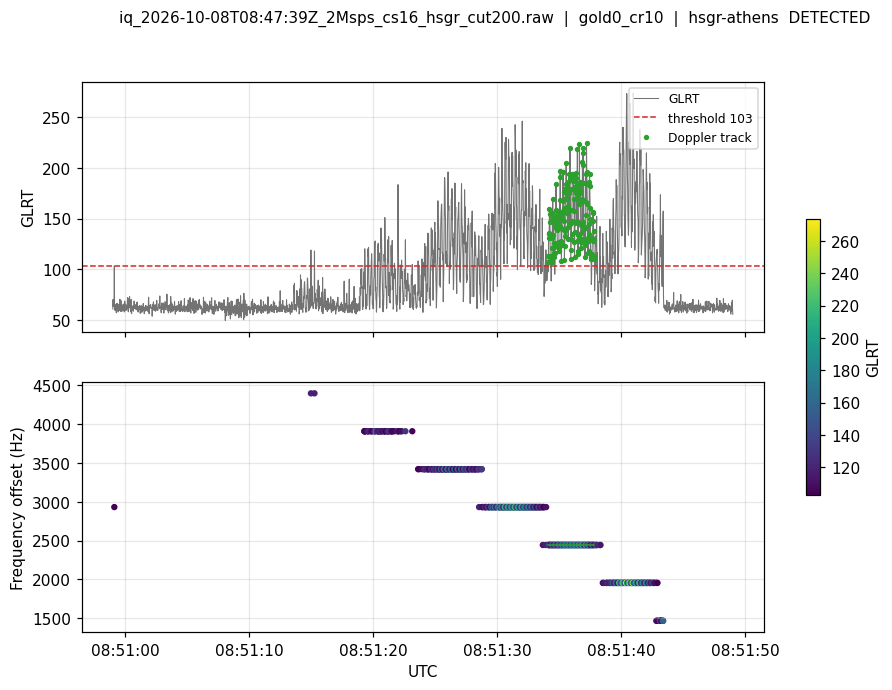Image resolution: width=892 pixels, height=690 pixels.
Task: Click the 160 colorbar tick label
Action: pyautogui.click(x=845, y=404)
